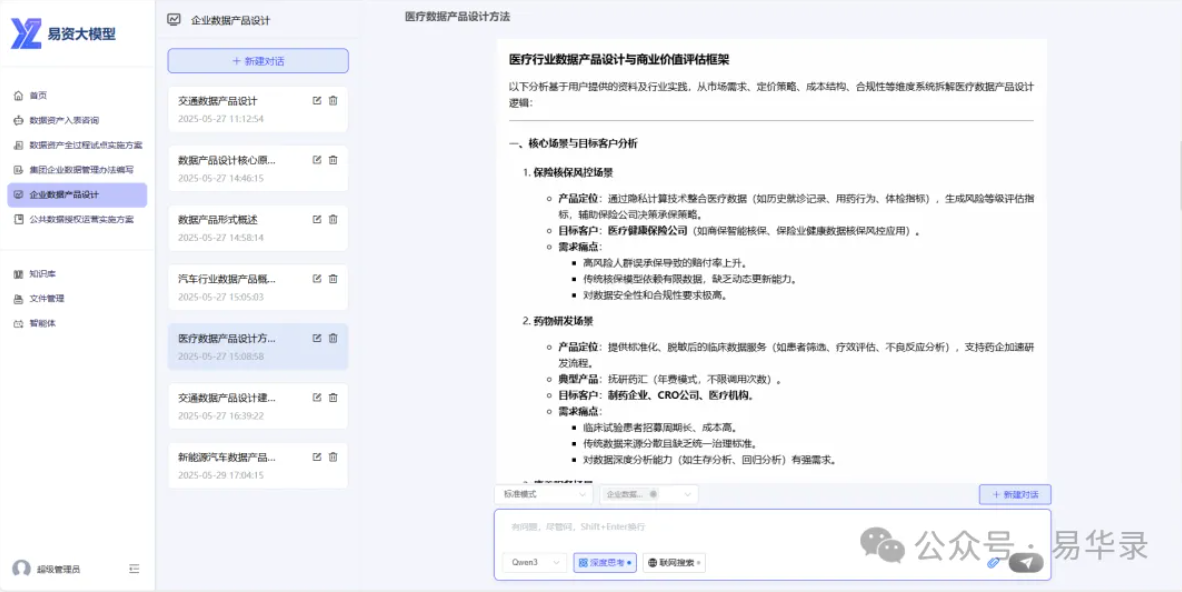The width and height of the screenshot is (1182, 592).
Task: Delete the 交通数据产品设计 conversation
Action: [x=333, y=100]
